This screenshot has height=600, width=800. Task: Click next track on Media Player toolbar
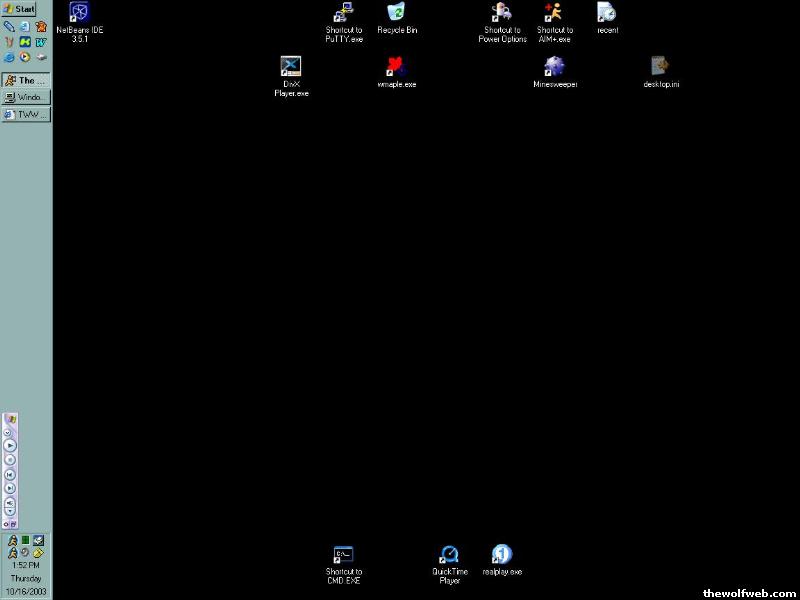(10, 488)
